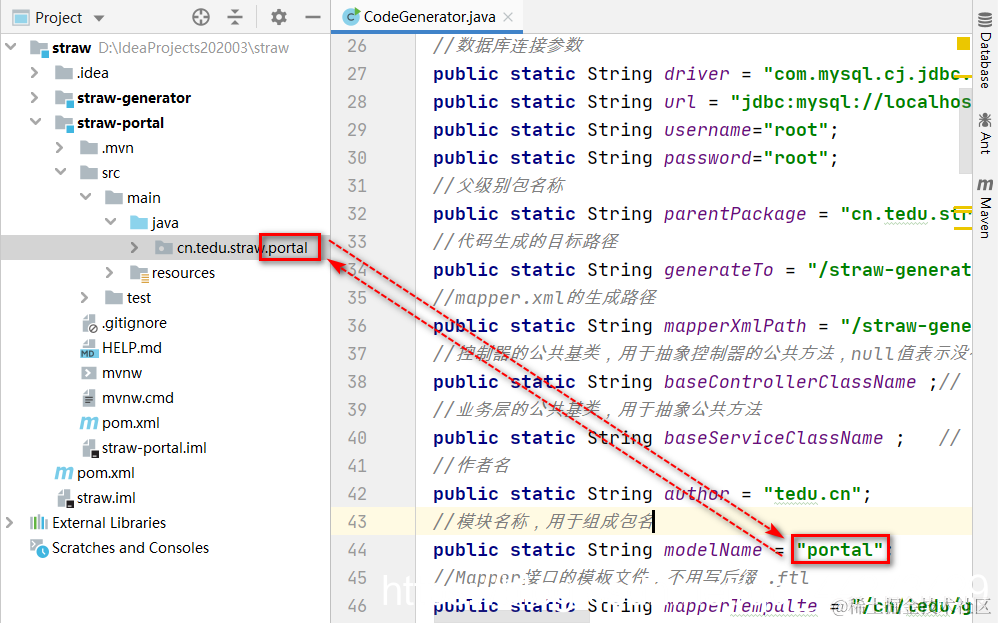
Task: Open the Maven tool window
Action: pyautogui.click(x=985, y=208)
